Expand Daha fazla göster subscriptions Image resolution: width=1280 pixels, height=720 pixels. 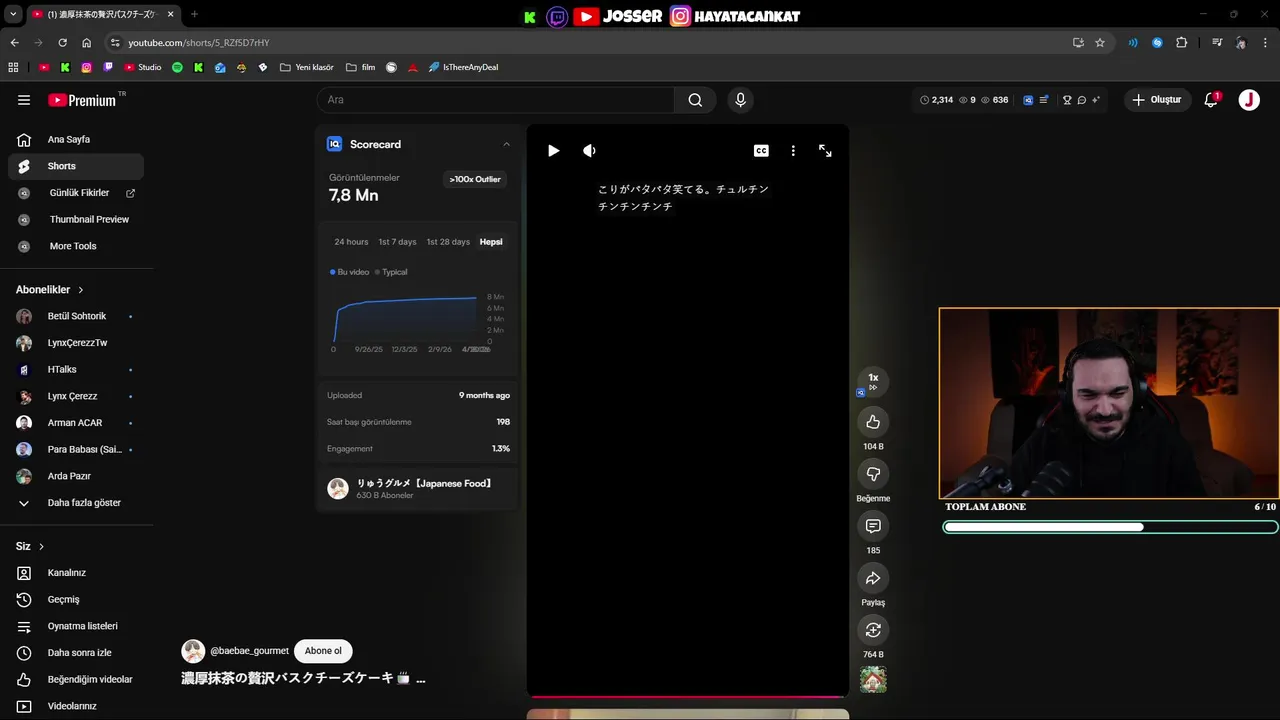click(77, 503)
